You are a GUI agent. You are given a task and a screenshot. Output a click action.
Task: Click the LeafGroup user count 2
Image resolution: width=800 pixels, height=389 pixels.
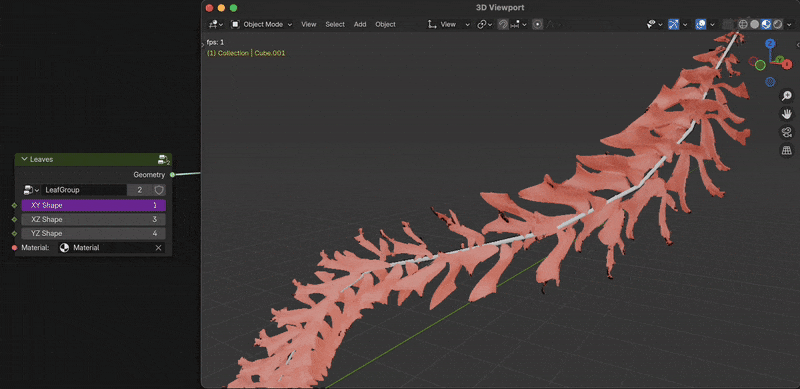tap(140, 190)
